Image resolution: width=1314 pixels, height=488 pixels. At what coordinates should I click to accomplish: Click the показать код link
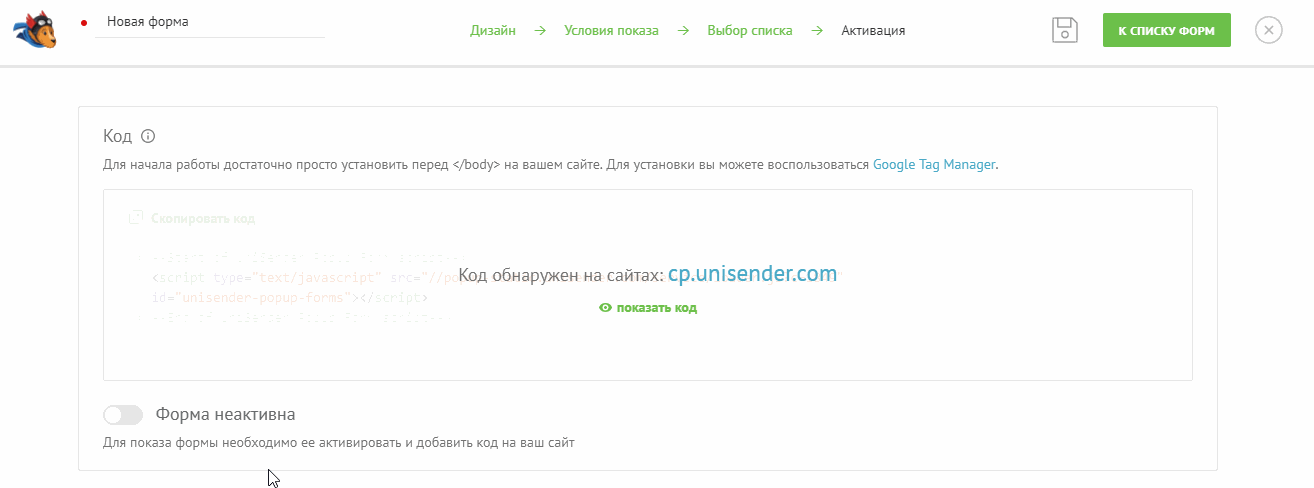(657, 308)
